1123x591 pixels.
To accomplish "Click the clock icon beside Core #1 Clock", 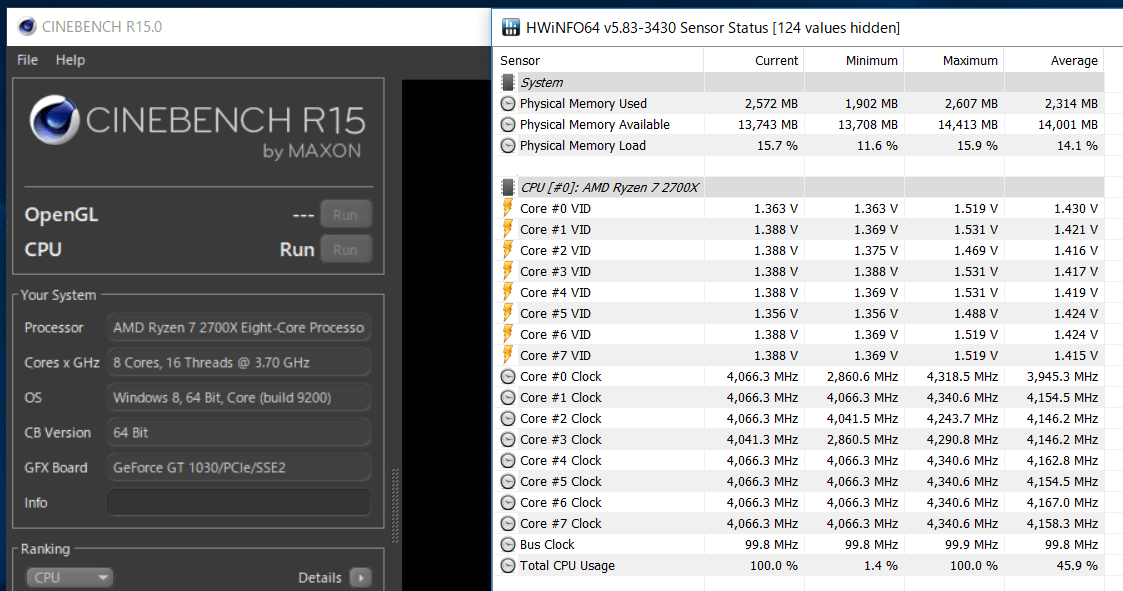I will [x=508, y=398].
